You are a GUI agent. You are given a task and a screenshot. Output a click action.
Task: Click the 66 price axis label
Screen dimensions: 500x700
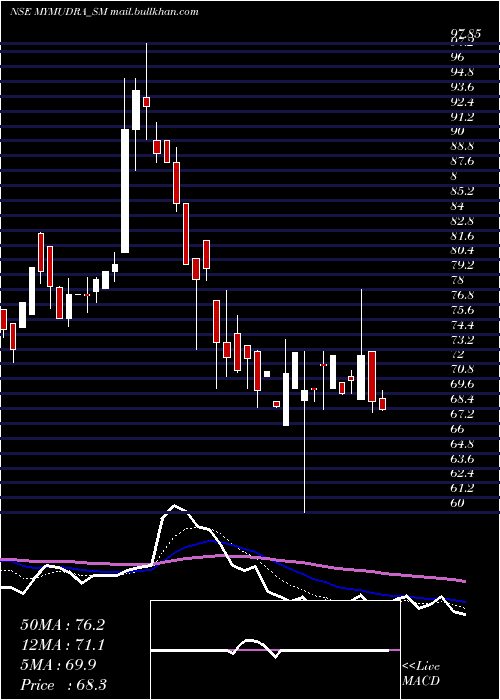pyautogui.click(x=457, y=429)
